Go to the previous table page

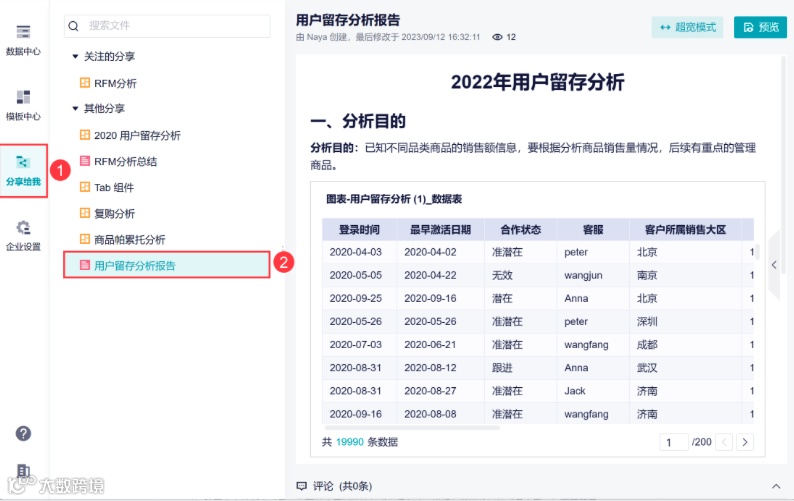coord(724,442)
